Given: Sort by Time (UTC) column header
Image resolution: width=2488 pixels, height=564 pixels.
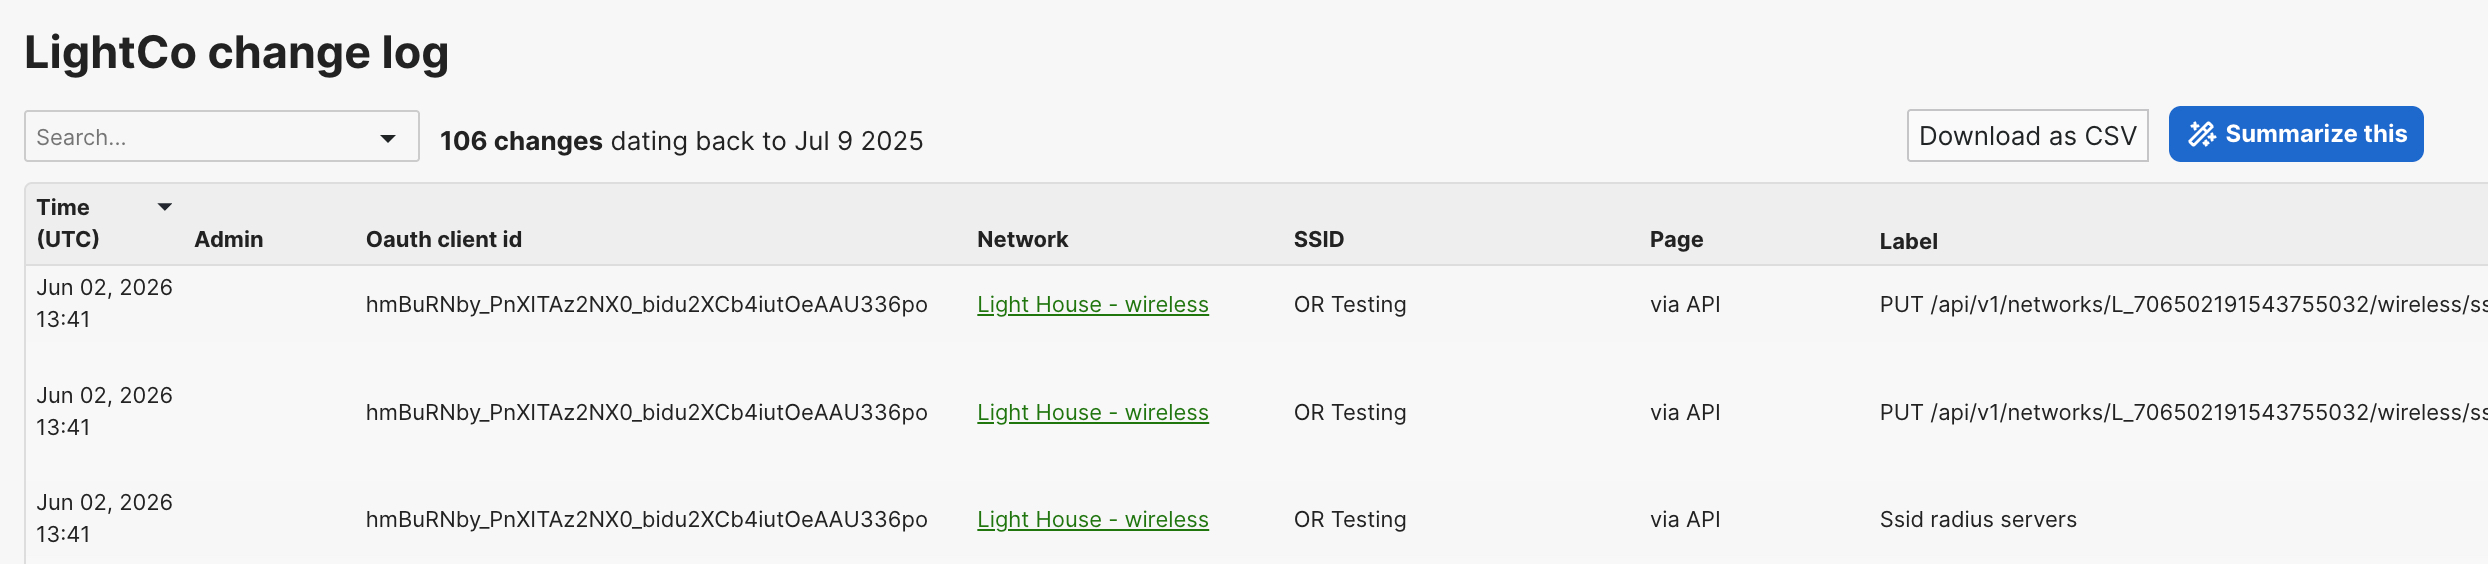Looking at the screenshot, I should 68,223.
